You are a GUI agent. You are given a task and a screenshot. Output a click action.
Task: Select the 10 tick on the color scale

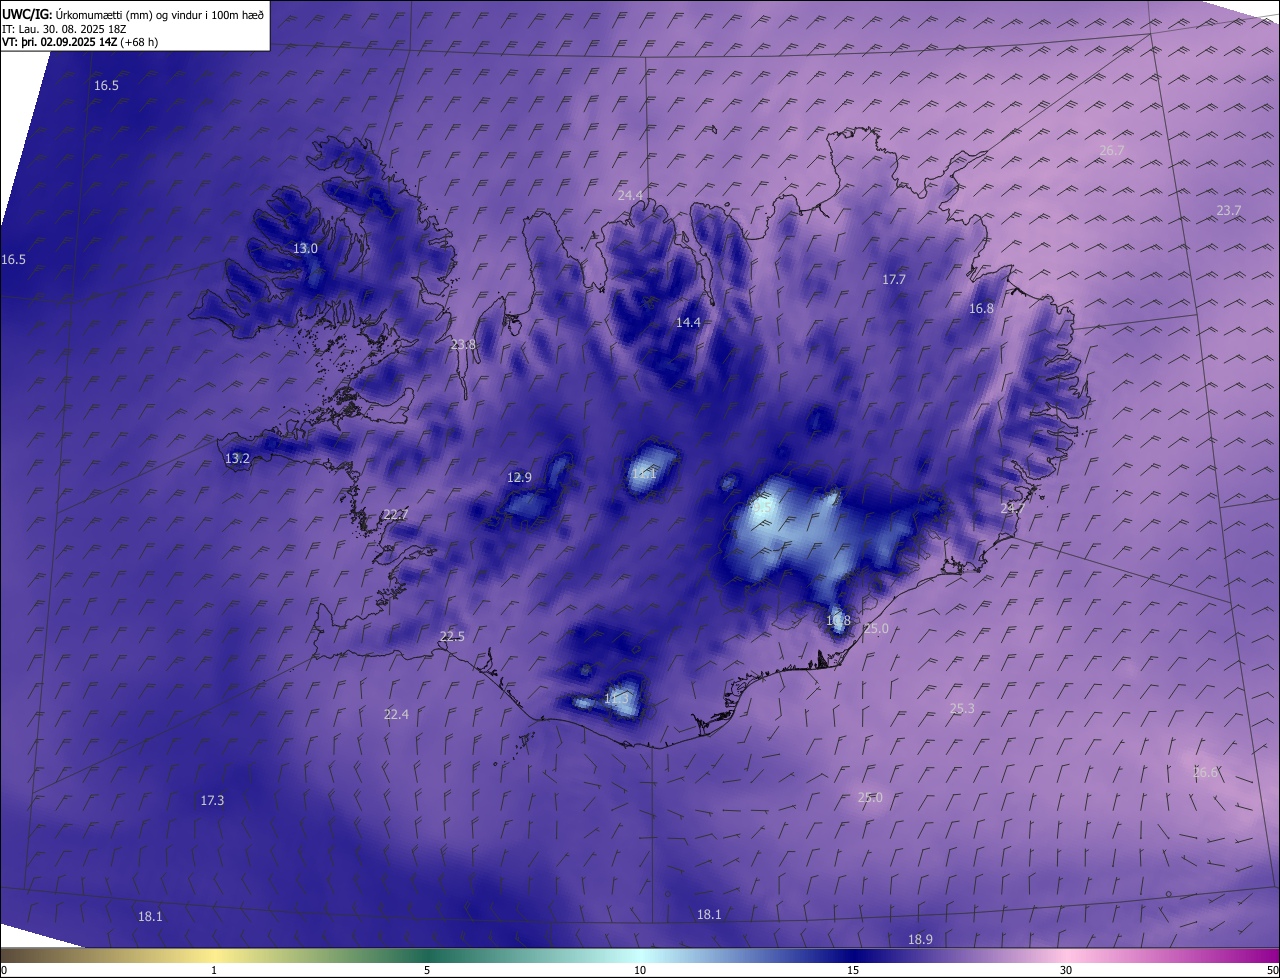pos(640,970)
